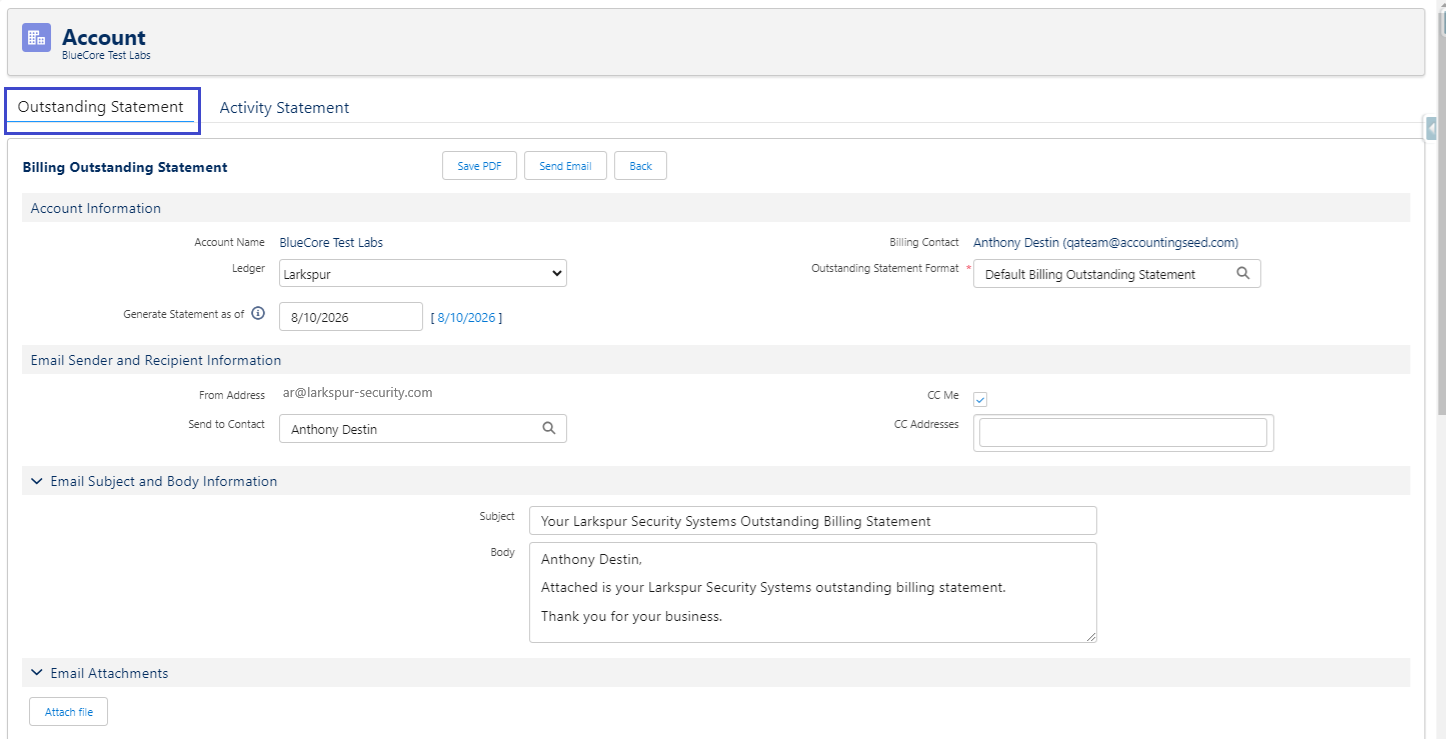
Task: Click the Back button
Action: click(640, 166)
